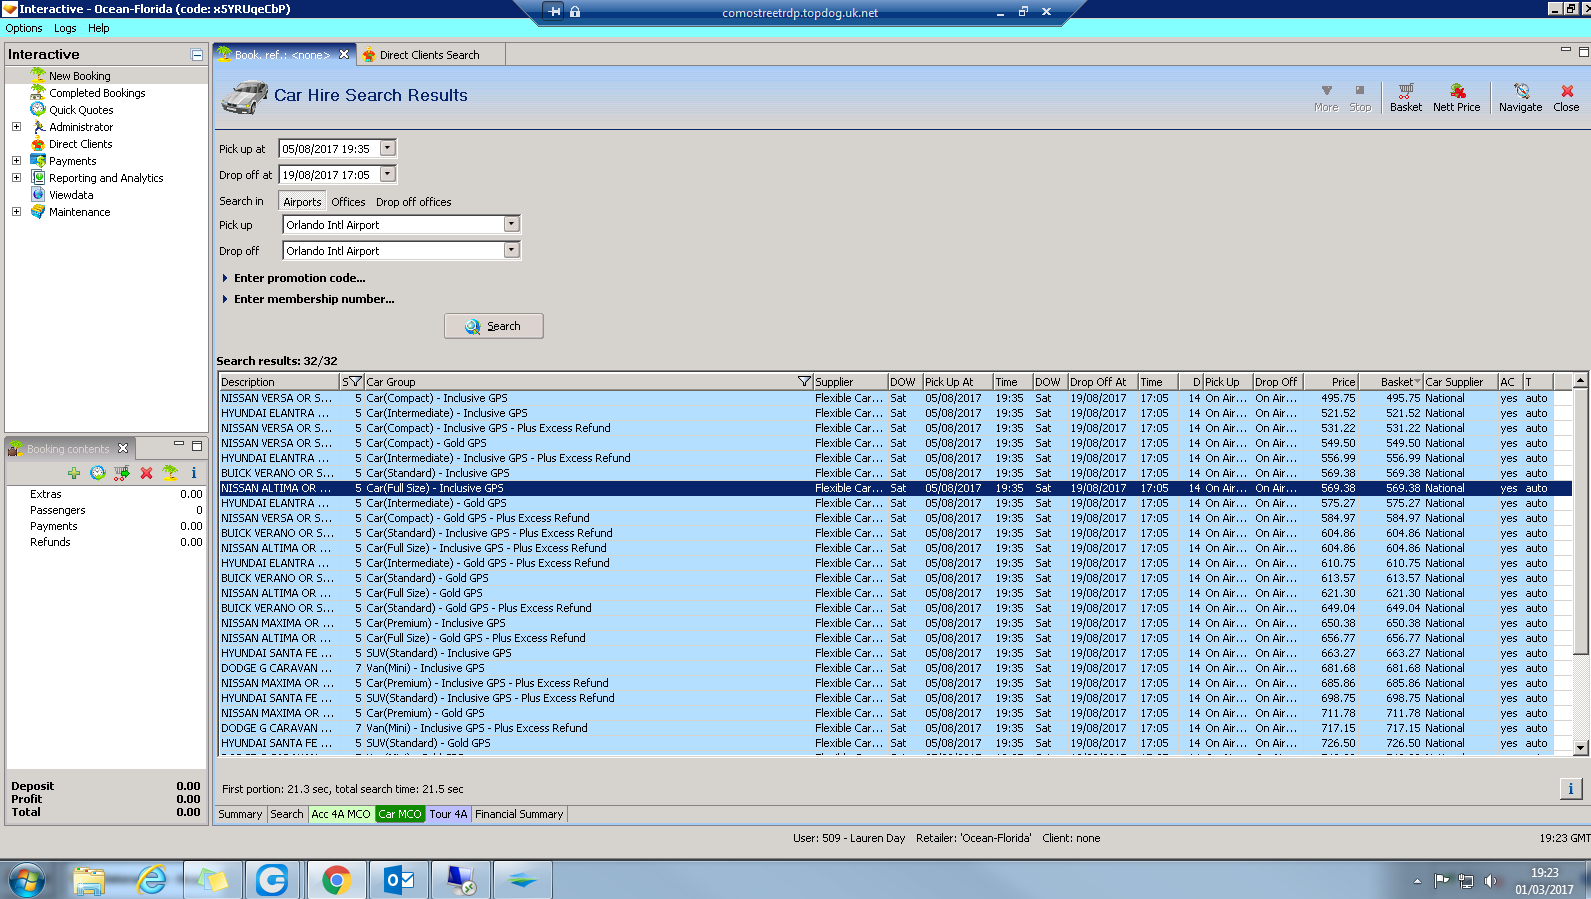The image size is (1591, 899).
Task: Minimize the Interactive navigation panel
Action: tap(197, 55)
